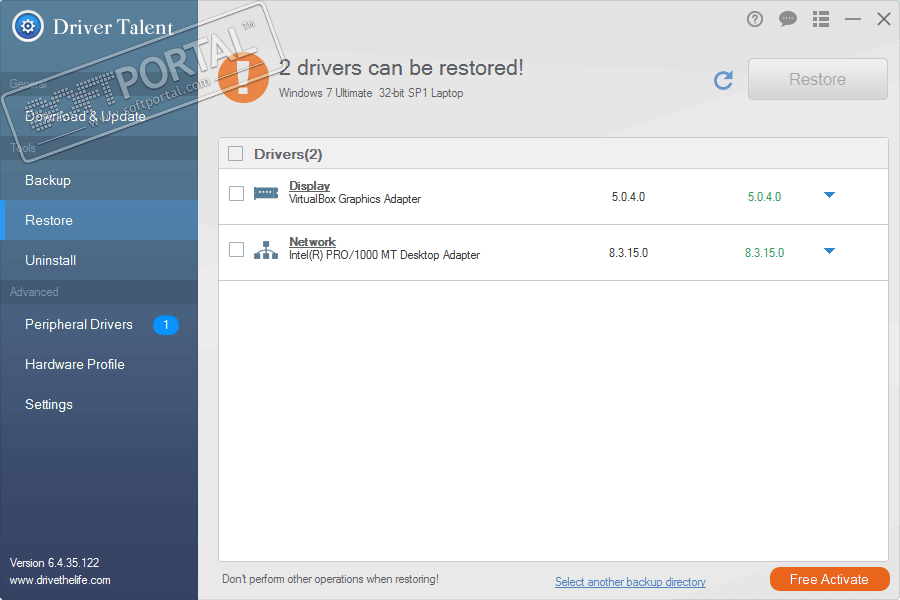Open www.drivethelife.com link

(60, 580)
